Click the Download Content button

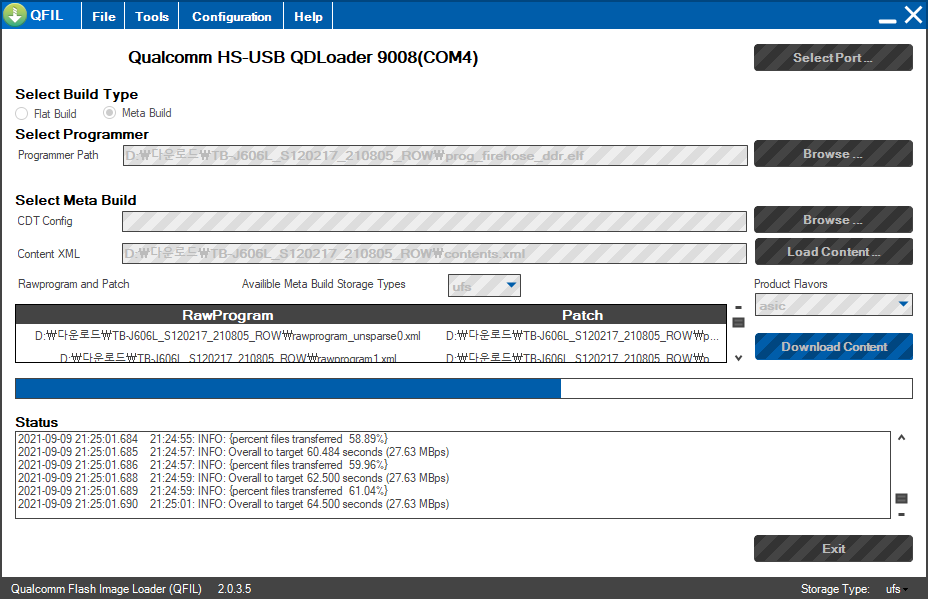click(833, 347)
